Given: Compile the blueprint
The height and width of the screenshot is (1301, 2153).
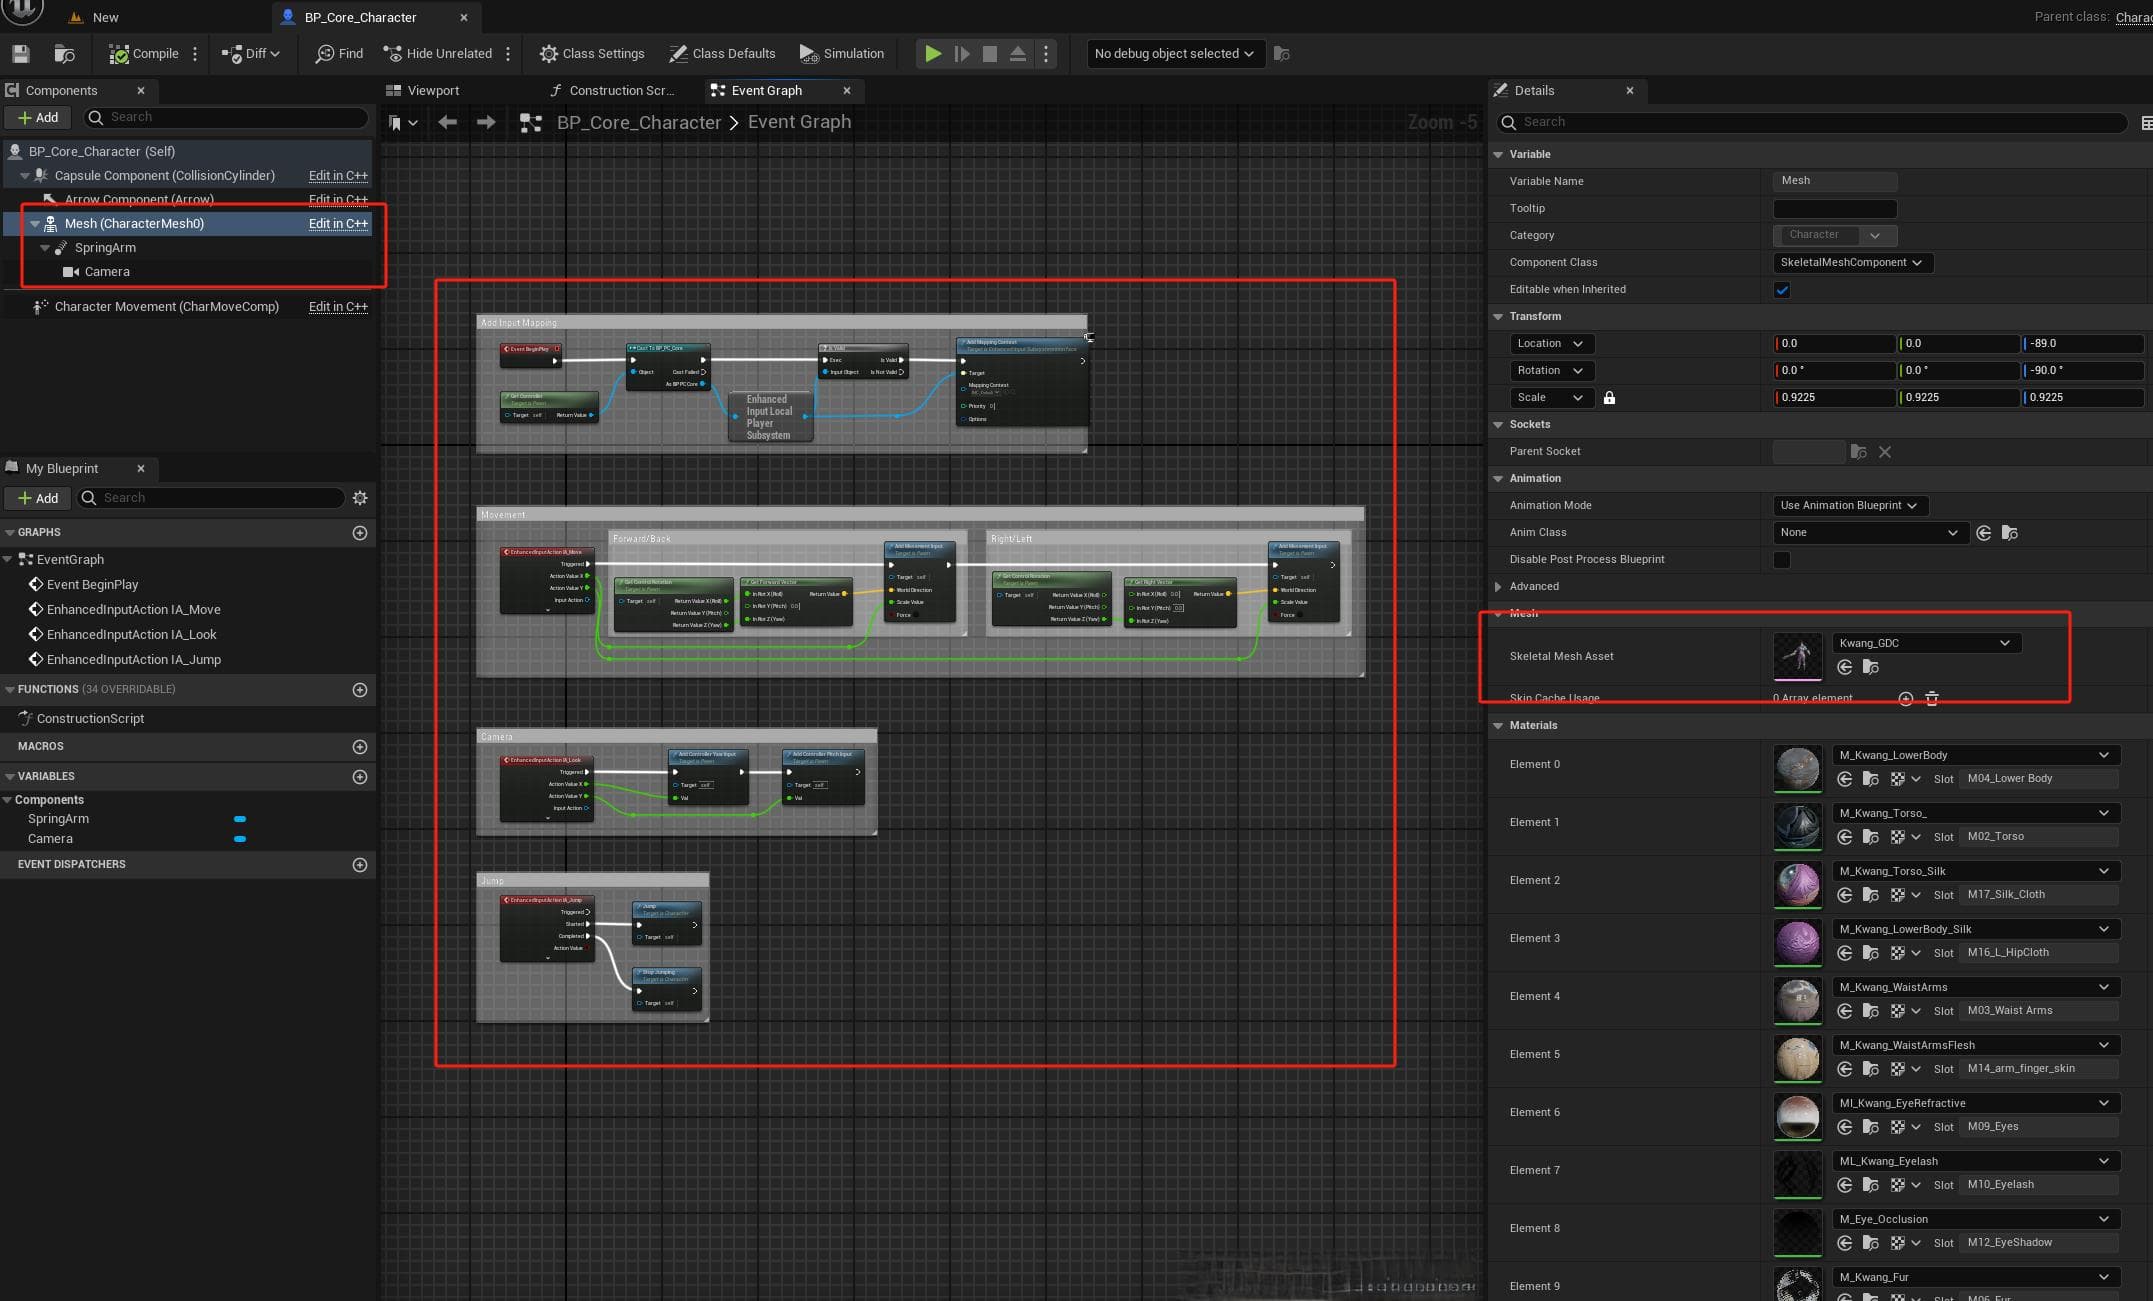Looking at the screenshot, I should point(144,54).
